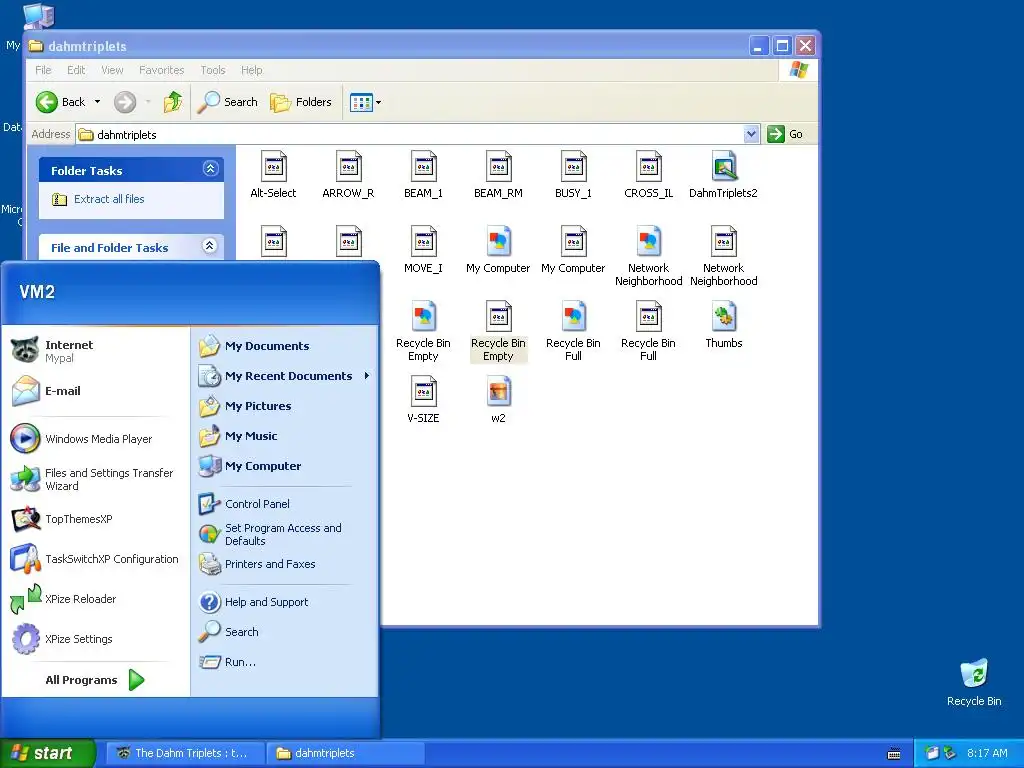Select the DahmTriplets2 image file
The width and height of the screenshot is (1024, 768).
pos(724,175)
